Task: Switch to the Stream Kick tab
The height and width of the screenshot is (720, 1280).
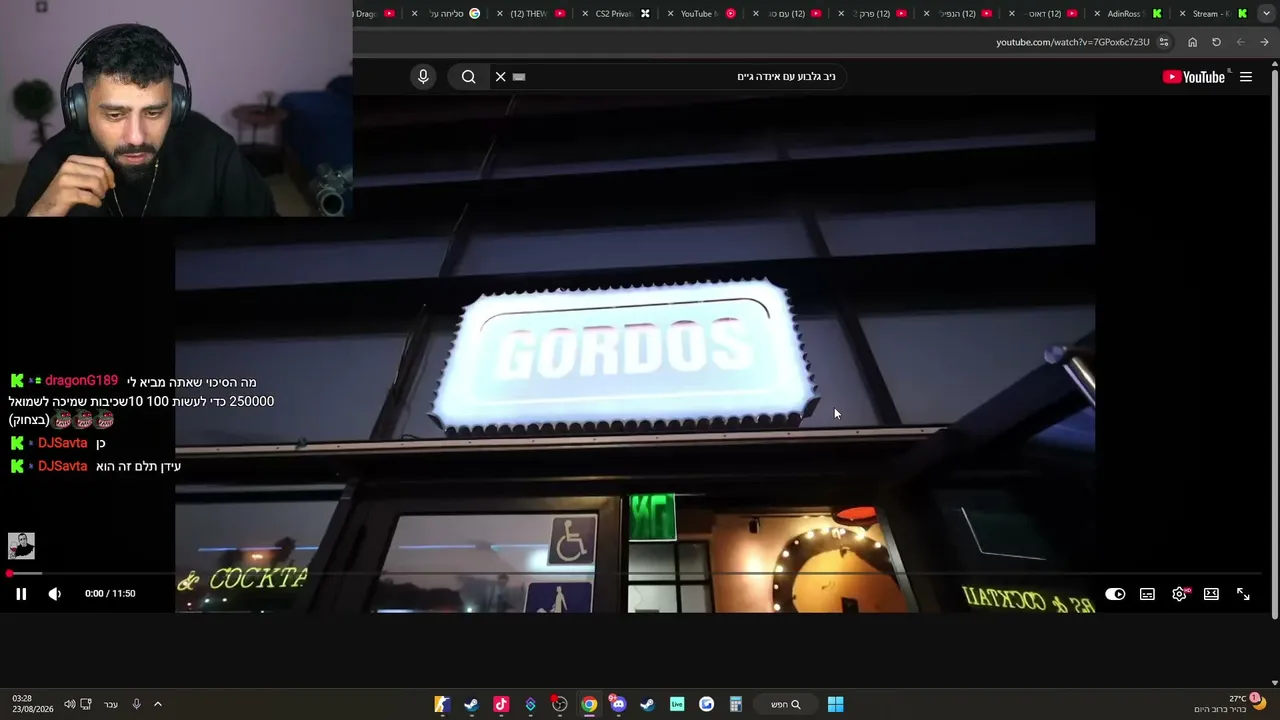Action: click(x=1213, y=14)
